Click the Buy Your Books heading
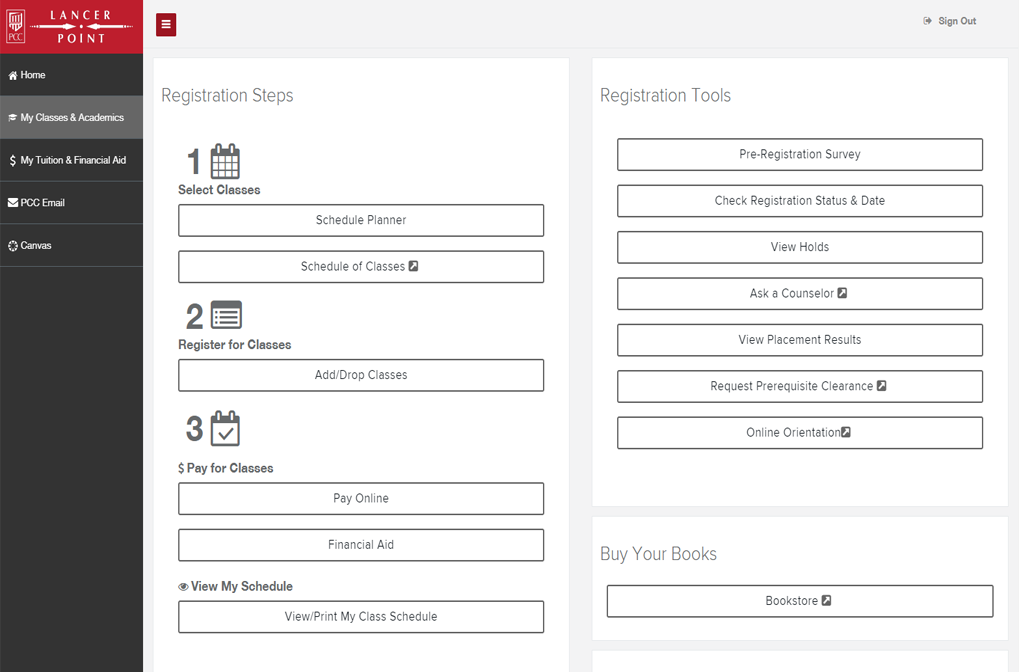Screen dimensions: 1019x672 [658, 554]
